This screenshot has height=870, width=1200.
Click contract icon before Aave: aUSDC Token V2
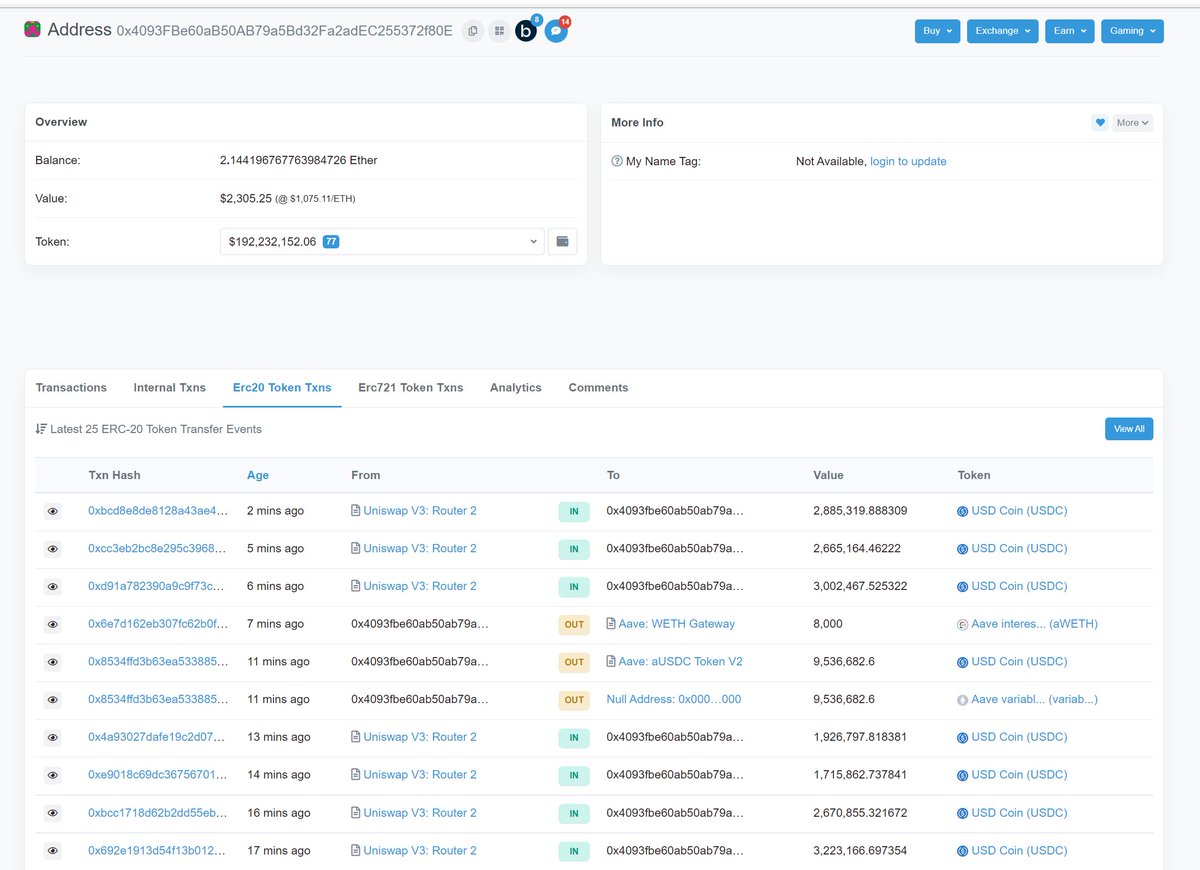pos(611,662)
